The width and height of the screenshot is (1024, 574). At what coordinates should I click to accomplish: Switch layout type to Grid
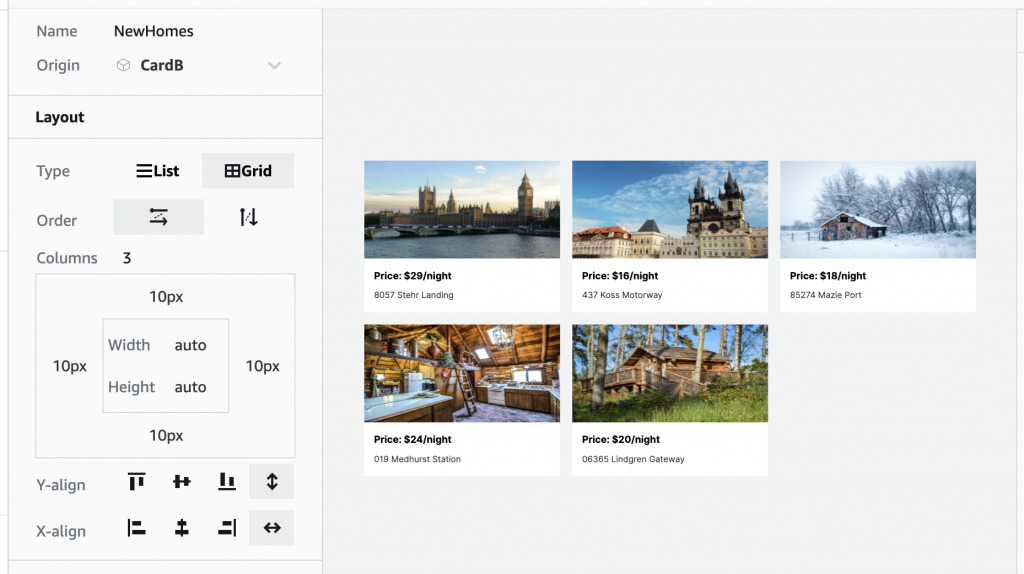(248, 171)
